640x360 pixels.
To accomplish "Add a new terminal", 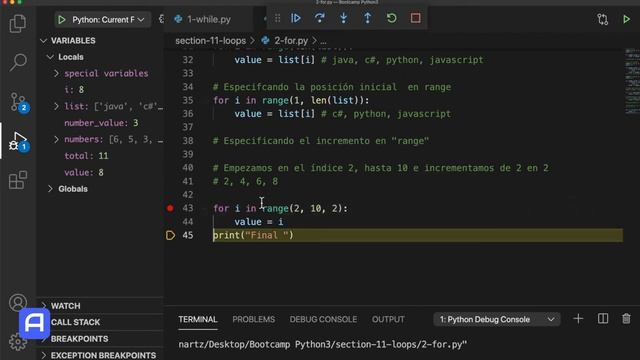I will (578, 319).
